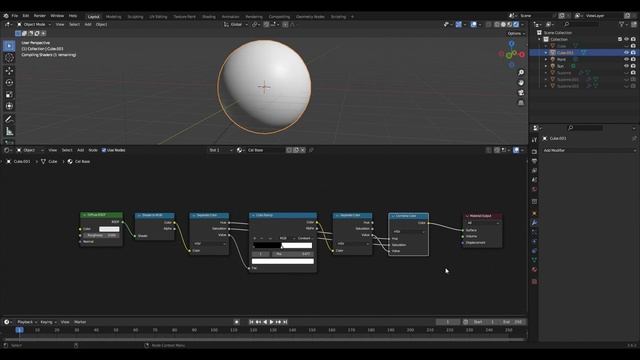Viewport: 640px width, 360px height.
Task: Click the outliner search field
Action: pos(581,24)
